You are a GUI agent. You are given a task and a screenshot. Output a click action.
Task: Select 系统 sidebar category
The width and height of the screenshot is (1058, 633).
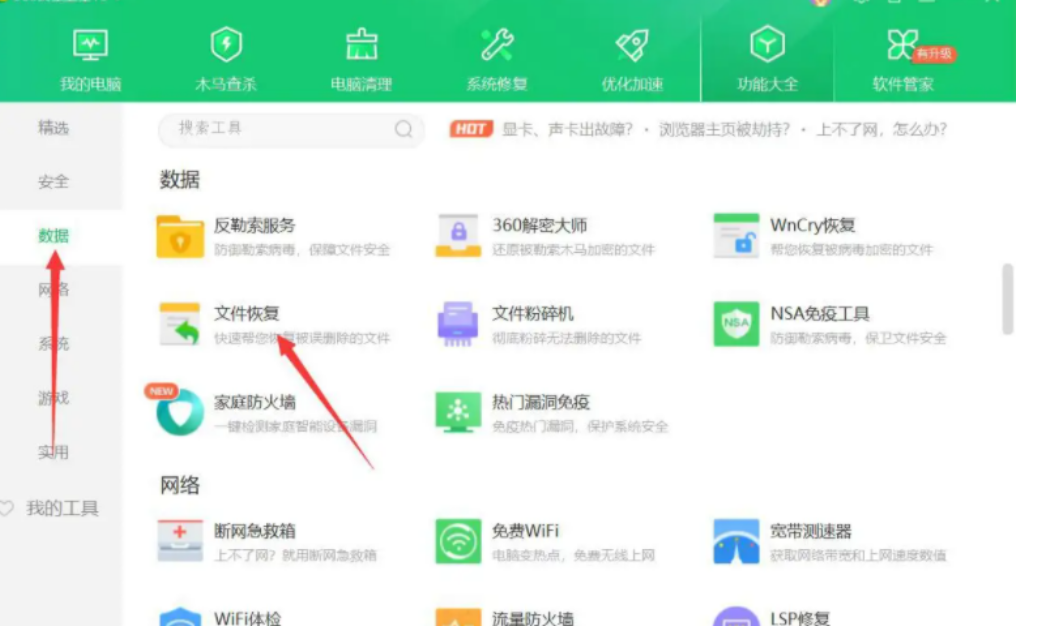[53, 343]
